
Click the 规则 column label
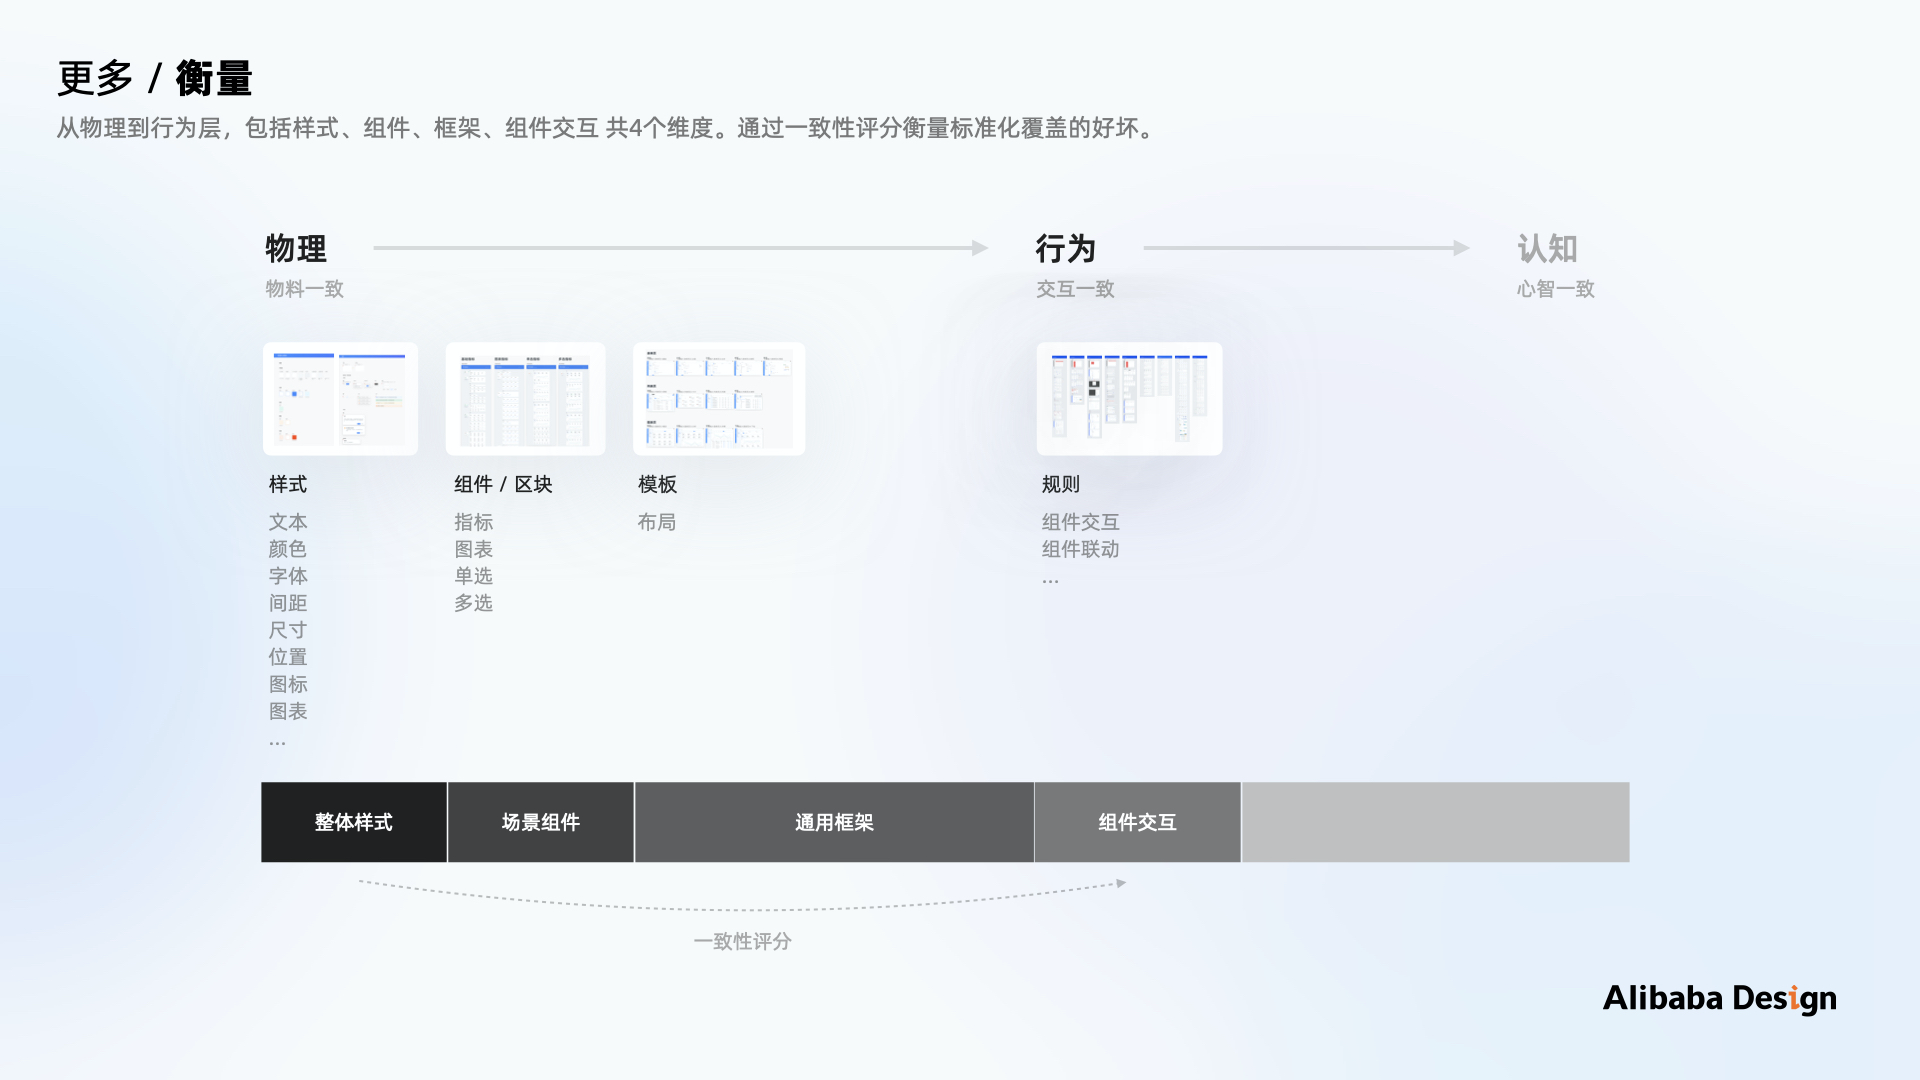point(1061,484)
